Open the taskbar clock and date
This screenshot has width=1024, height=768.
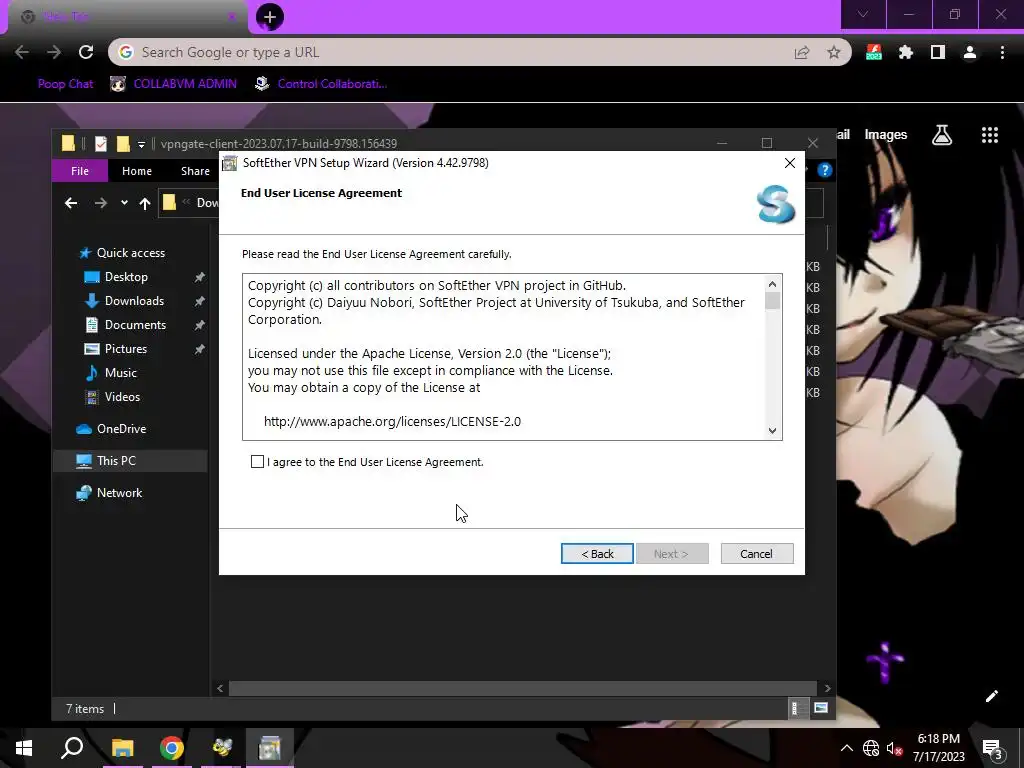coord(938,748)
